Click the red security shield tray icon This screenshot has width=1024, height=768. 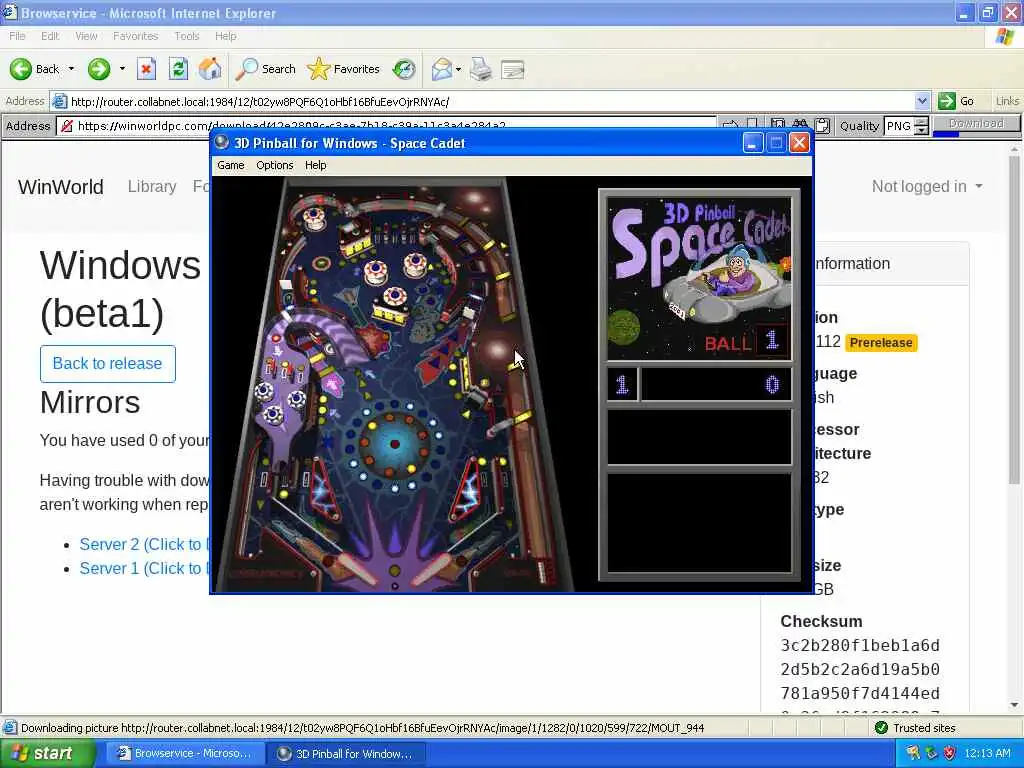pos(949,754)
